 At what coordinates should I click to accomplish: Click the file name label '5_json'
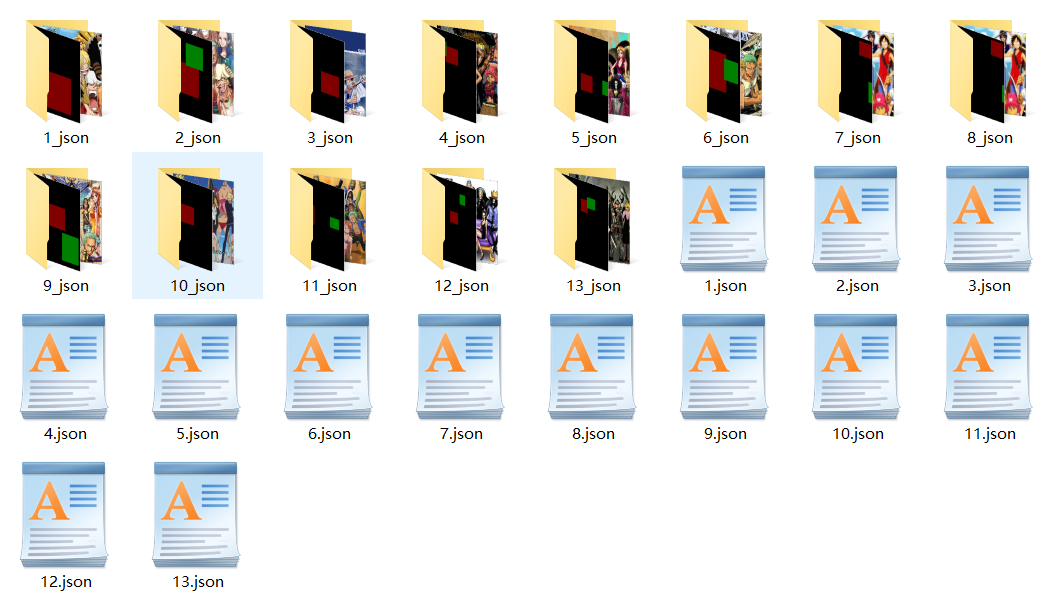pos(594,138)
